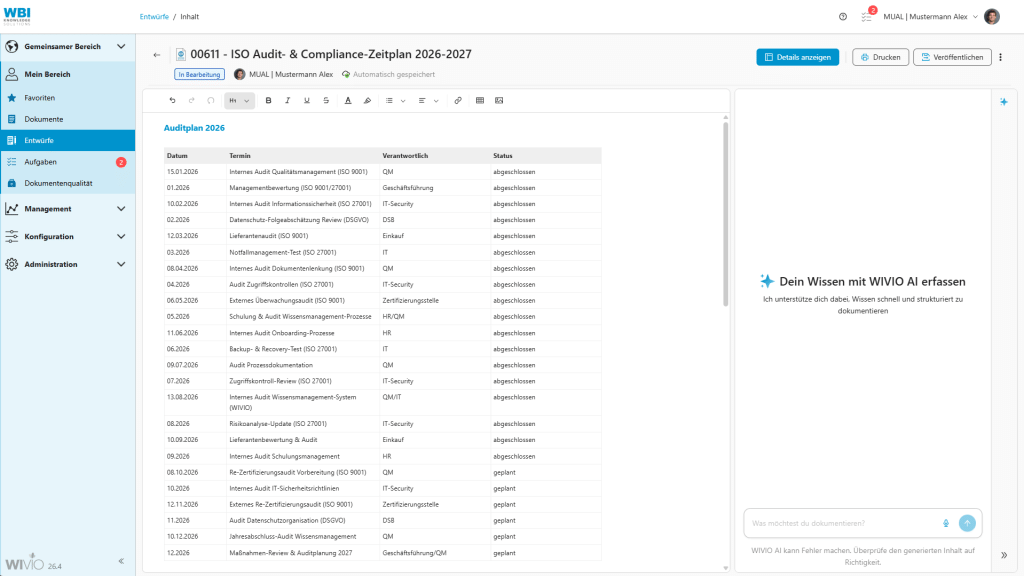Click the user avatar in header
Screen dimensions: 1024x576
pos(991,17)
